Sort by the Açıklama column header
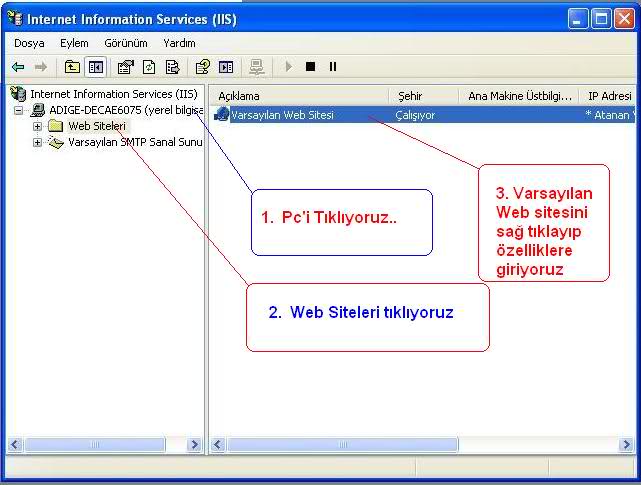The width and height of the screenshot is (641, 485). (299, 96)
